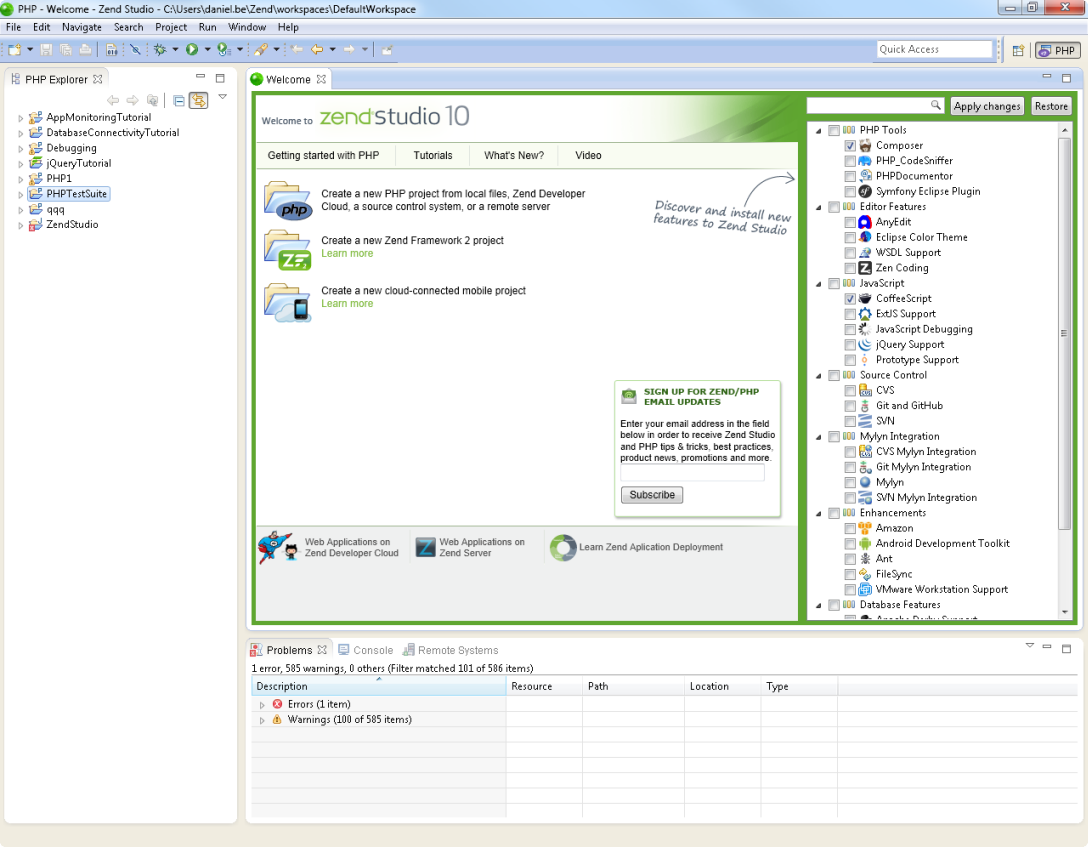The image size is (1088, 847).
Task: Open the Remote Systems tab
Action: click(450, 650)
